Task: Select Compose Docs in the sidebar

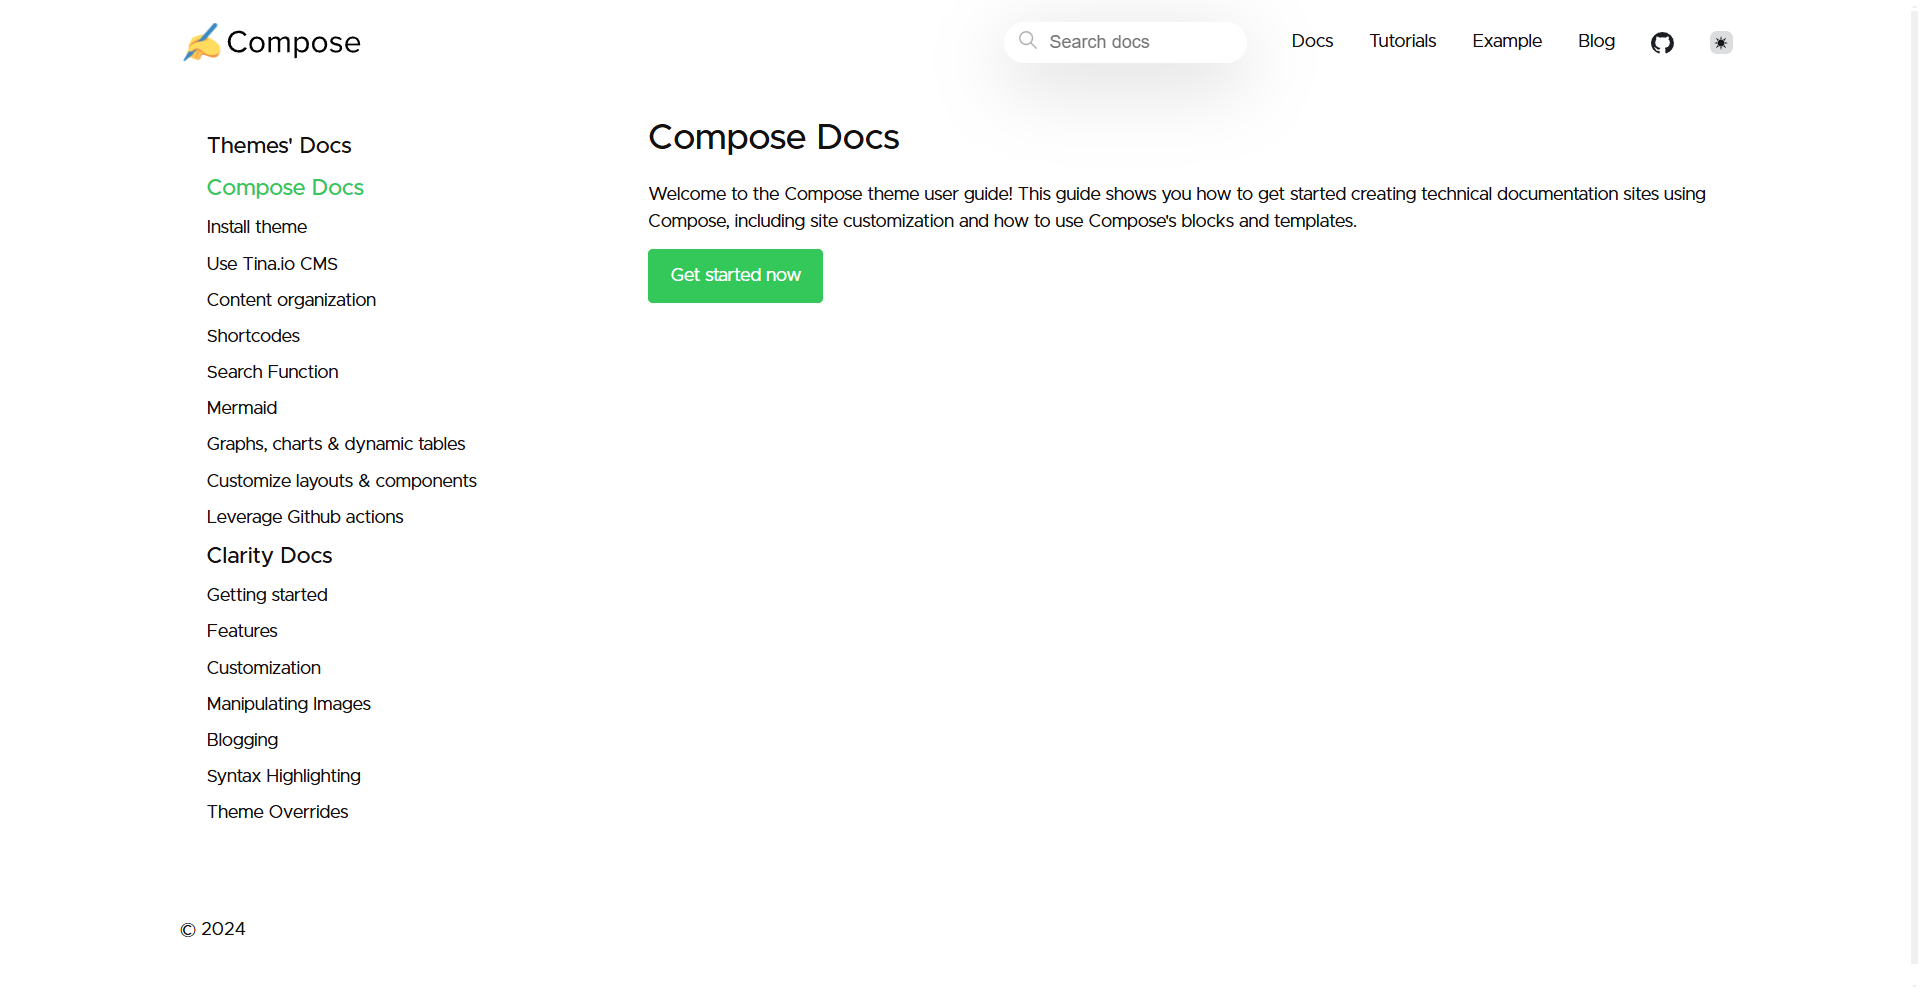Action: [285, 187]
